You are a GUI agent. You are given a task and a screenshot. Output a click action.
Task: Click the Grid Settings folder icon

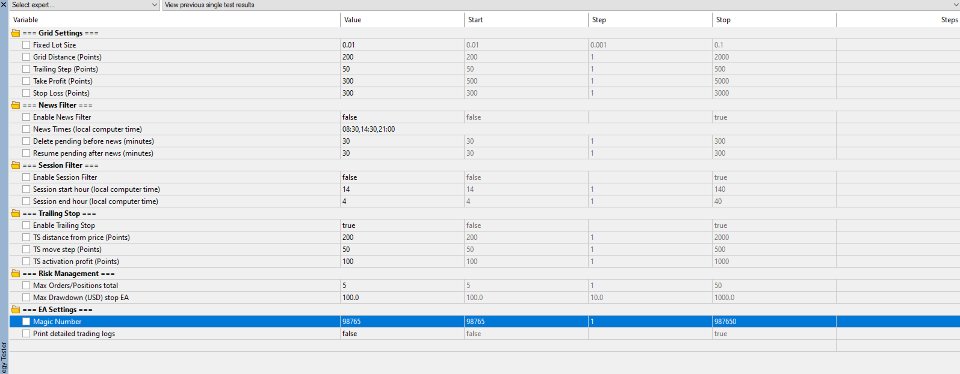pyautogui.click(x=15, y=33)
